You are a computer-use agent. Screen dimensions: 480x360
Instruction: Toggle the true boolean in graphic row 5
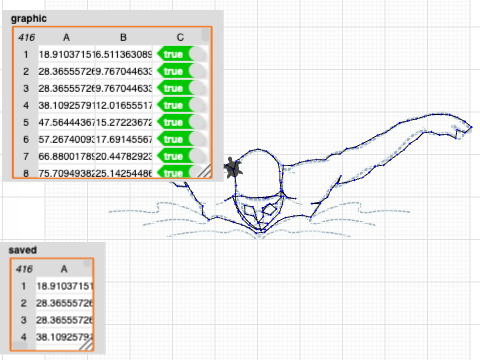tap(180, 122)
